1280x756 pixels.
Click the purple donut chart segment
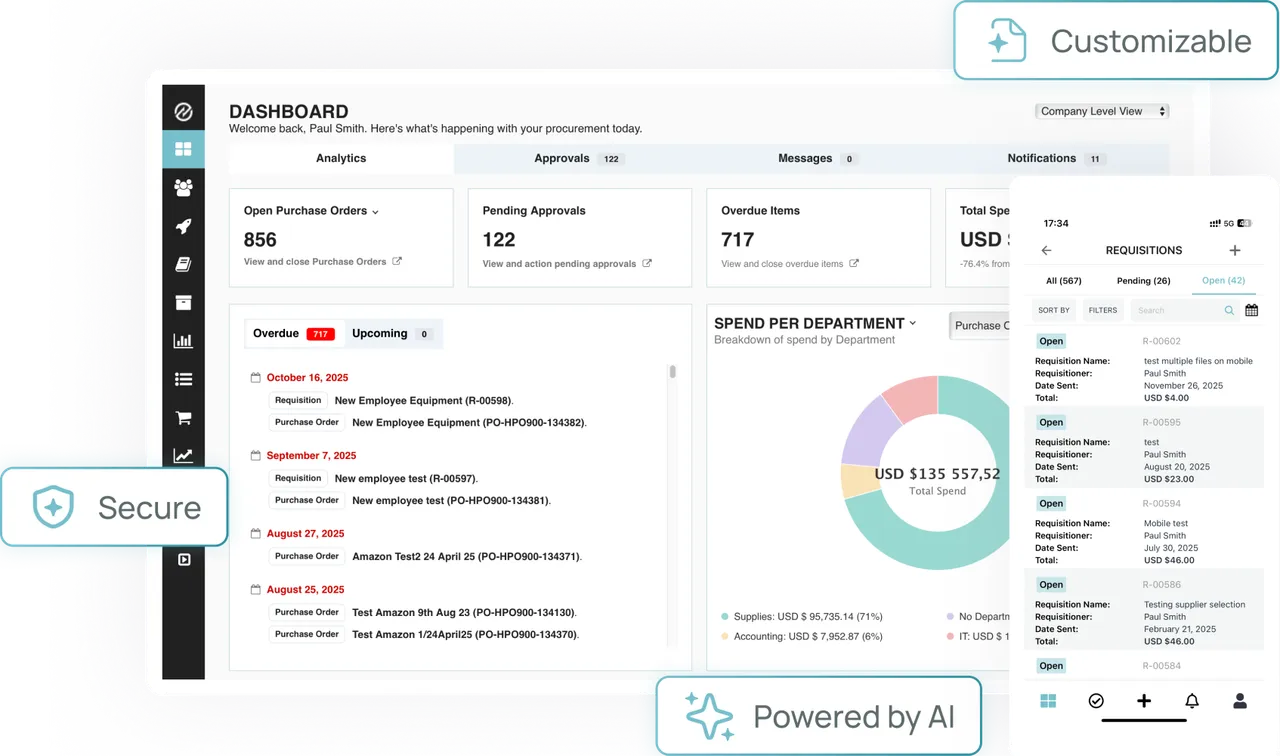pyautogui.click(x=871, y=432)
